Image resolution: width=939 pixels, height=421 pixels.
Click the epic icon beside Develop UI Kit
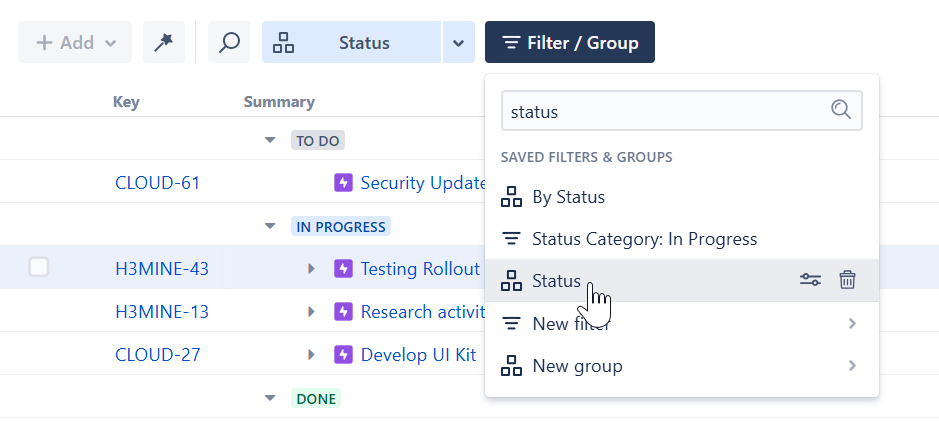pos(343,355)
